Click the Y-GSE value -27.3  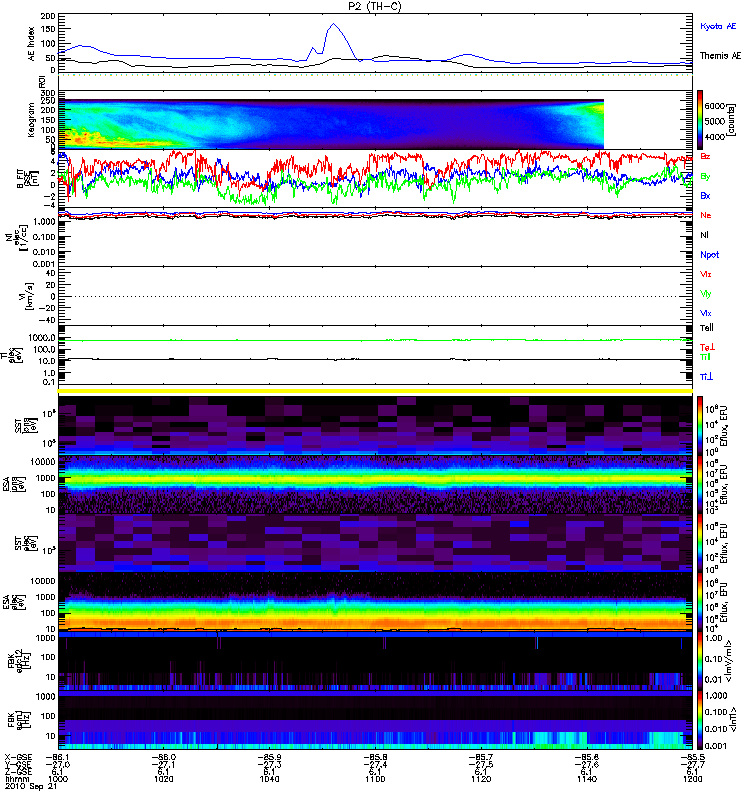[269, 765]
